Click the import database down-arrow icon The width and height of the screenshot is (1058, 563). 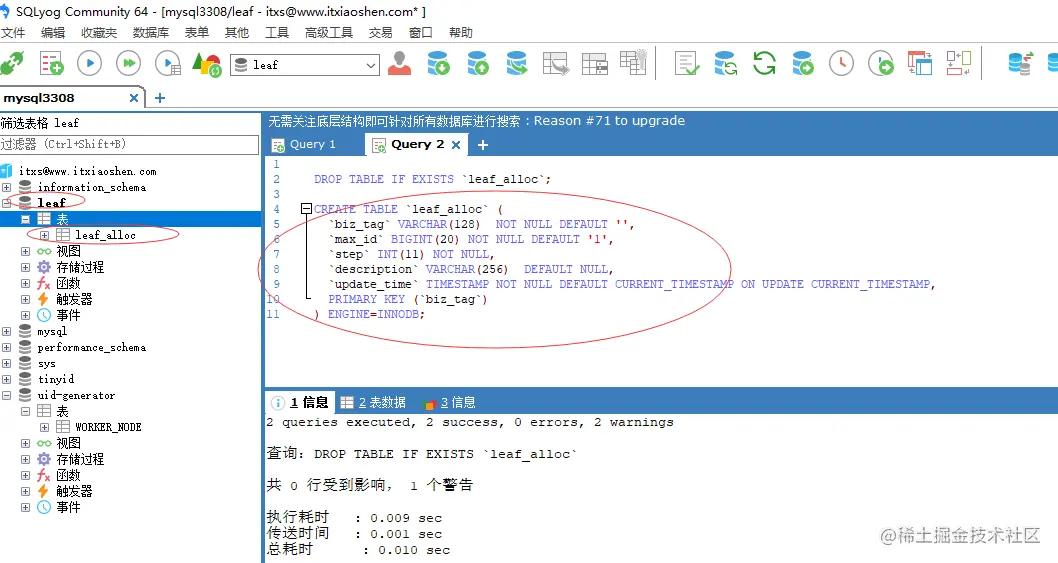pyautogui.click(x=439, y=64)
